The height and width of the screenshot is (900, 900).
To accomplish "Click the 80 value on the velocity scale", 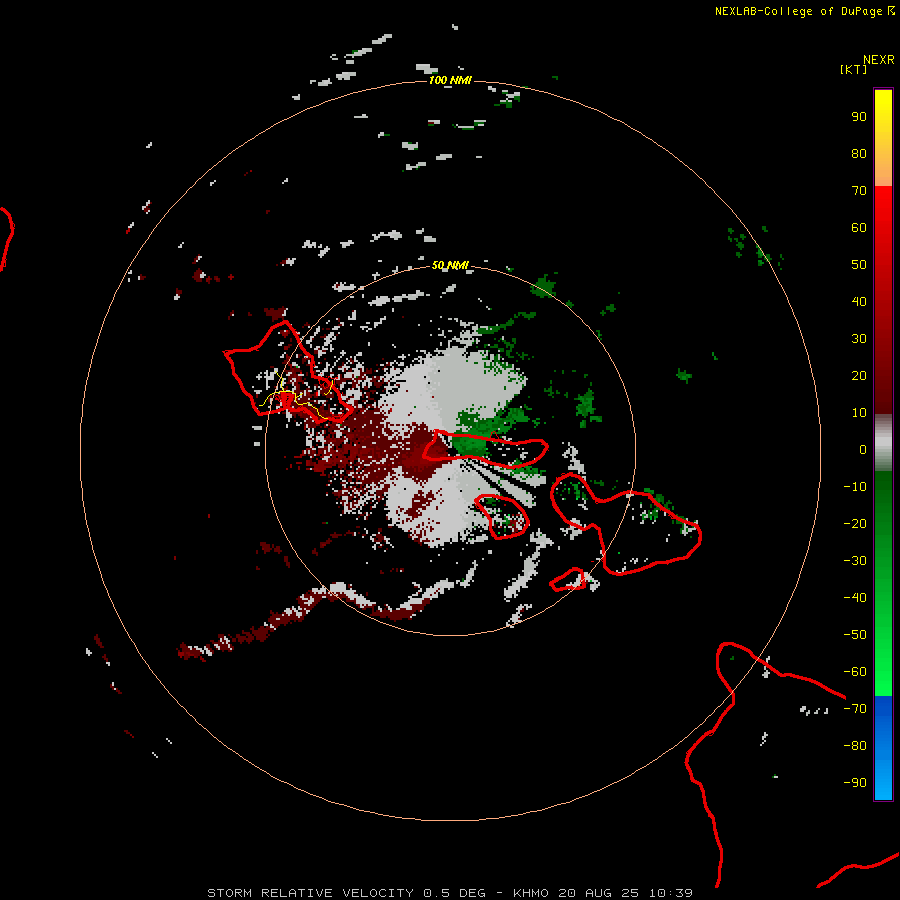I will pos(859,154).
